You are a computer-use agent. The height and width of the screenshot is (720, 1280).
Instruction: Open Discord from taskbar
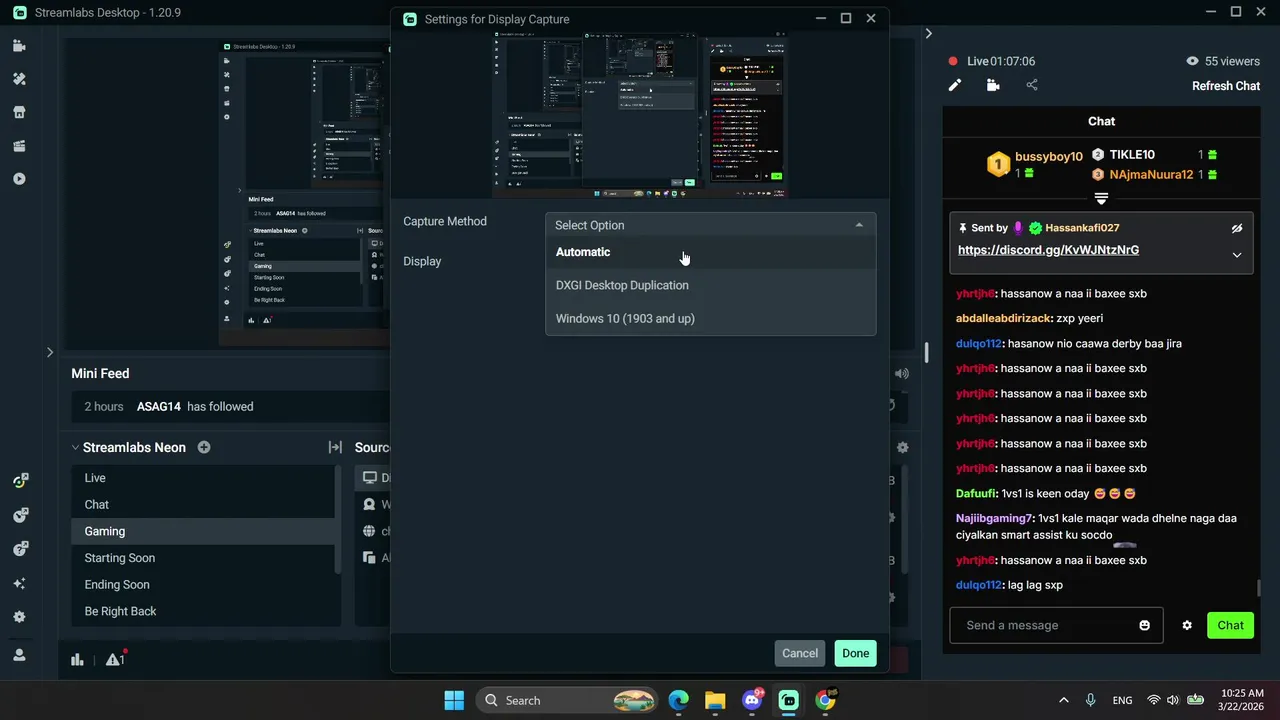pos(752,700)
